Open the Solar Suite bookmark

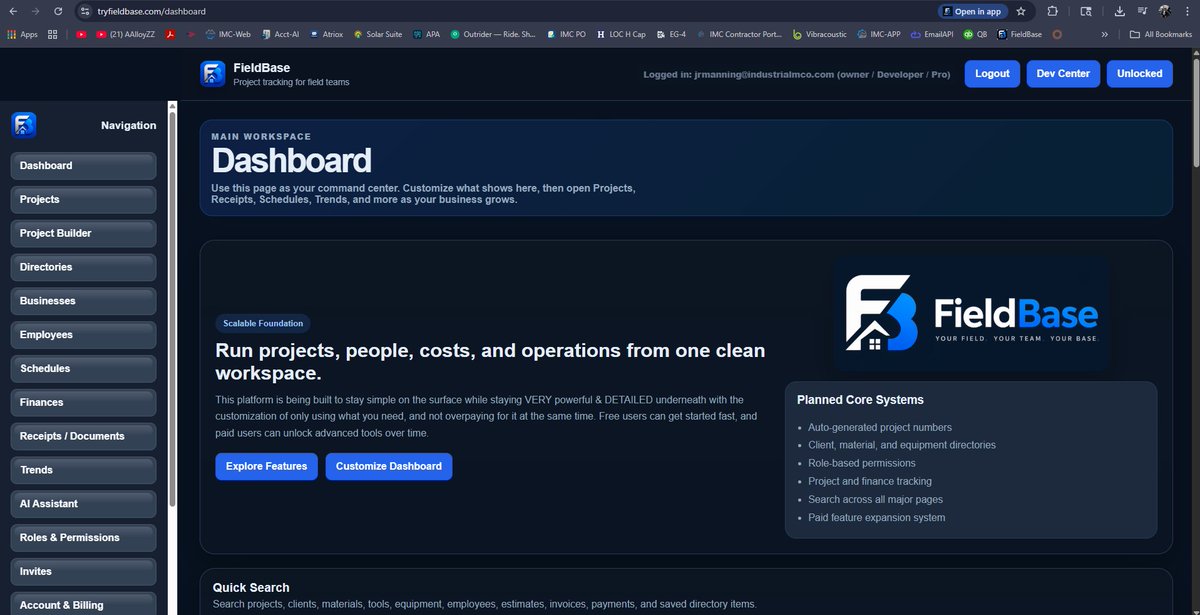coord(377,34)
